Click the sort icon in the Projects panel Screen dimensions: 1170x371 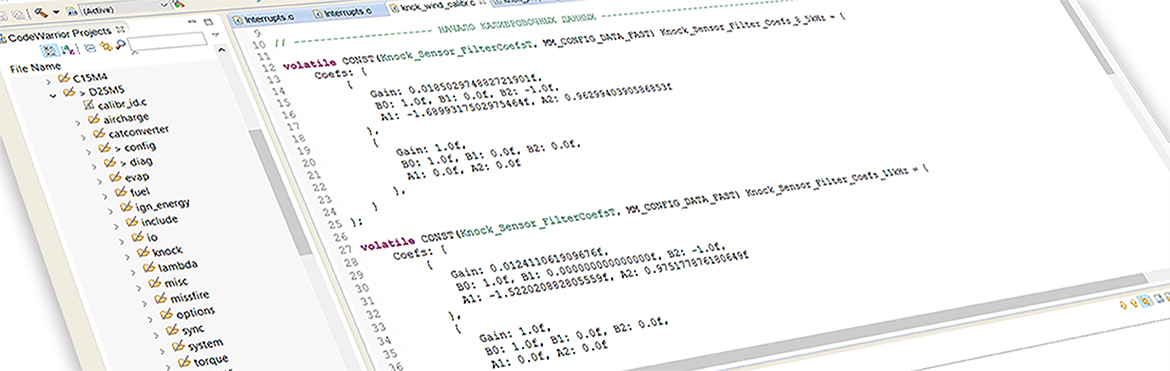pyautogui.click(x=68, y=49)
